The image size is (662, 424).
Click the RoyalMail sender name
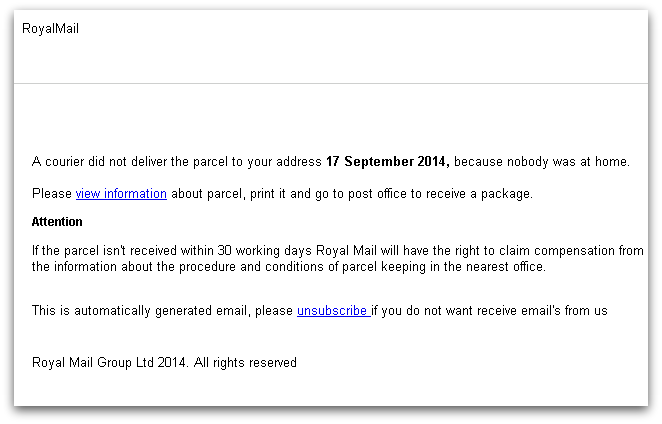[x=50, y=29]
